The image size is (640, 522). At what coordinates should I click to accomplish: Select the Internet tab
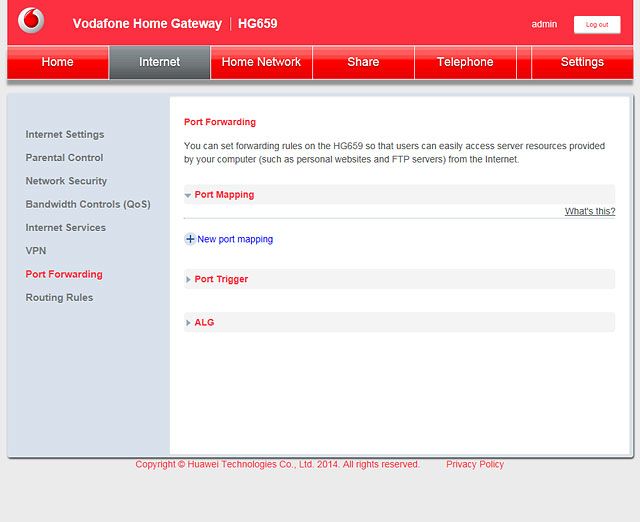[x=159, y=62]
